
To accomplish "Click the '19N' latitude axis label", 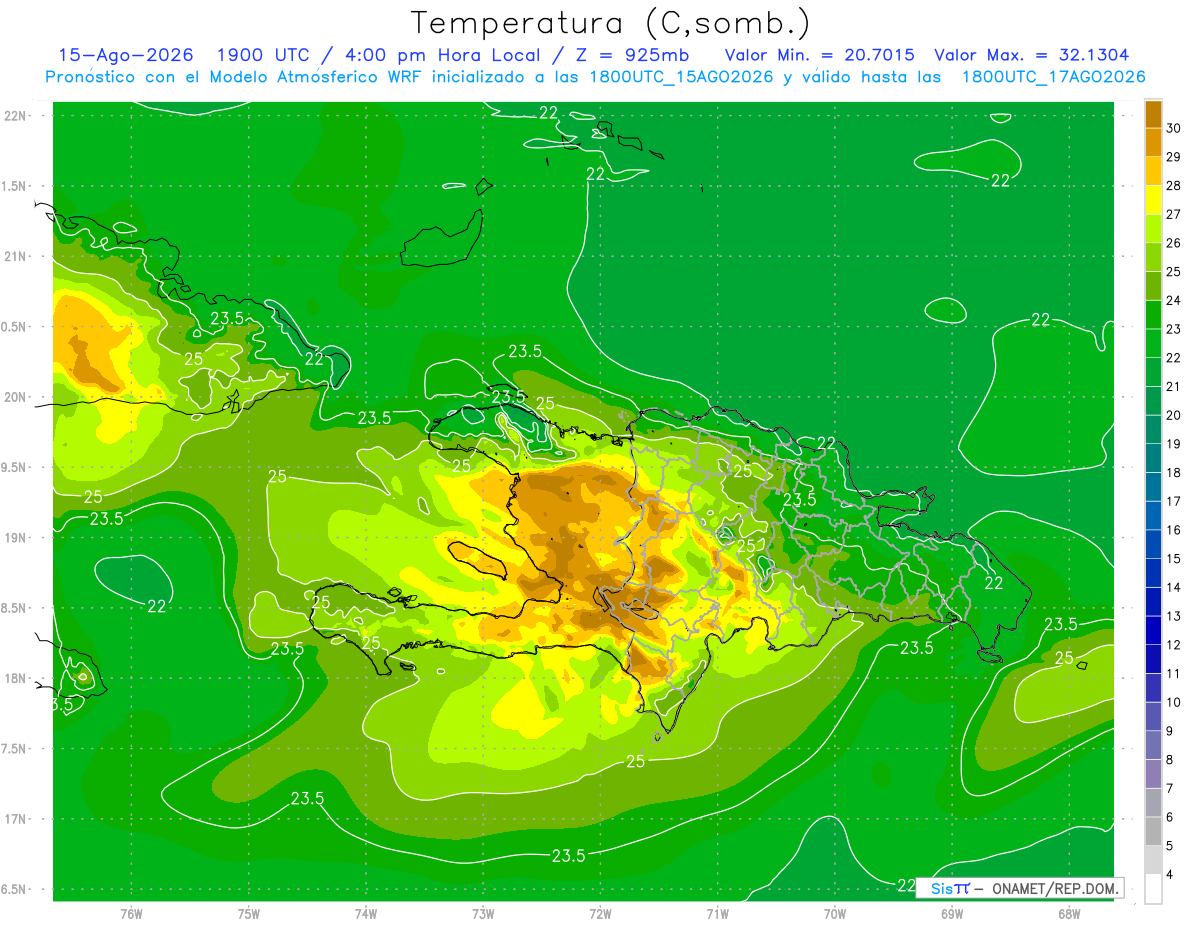I will 14,538.
